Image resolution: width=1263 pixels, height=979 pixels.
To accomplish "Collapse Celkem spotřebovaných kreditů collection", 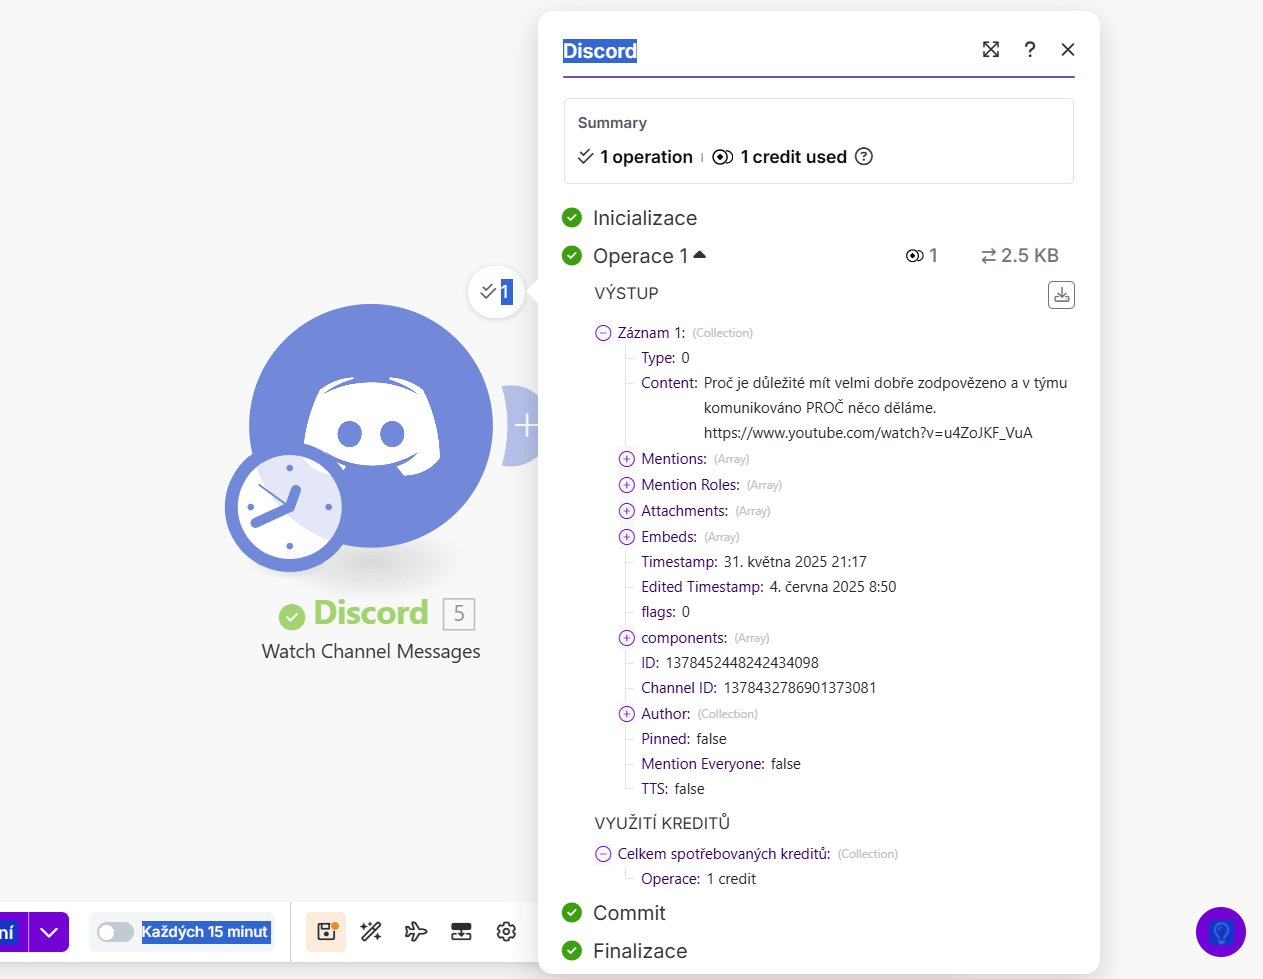I will 603,854.
